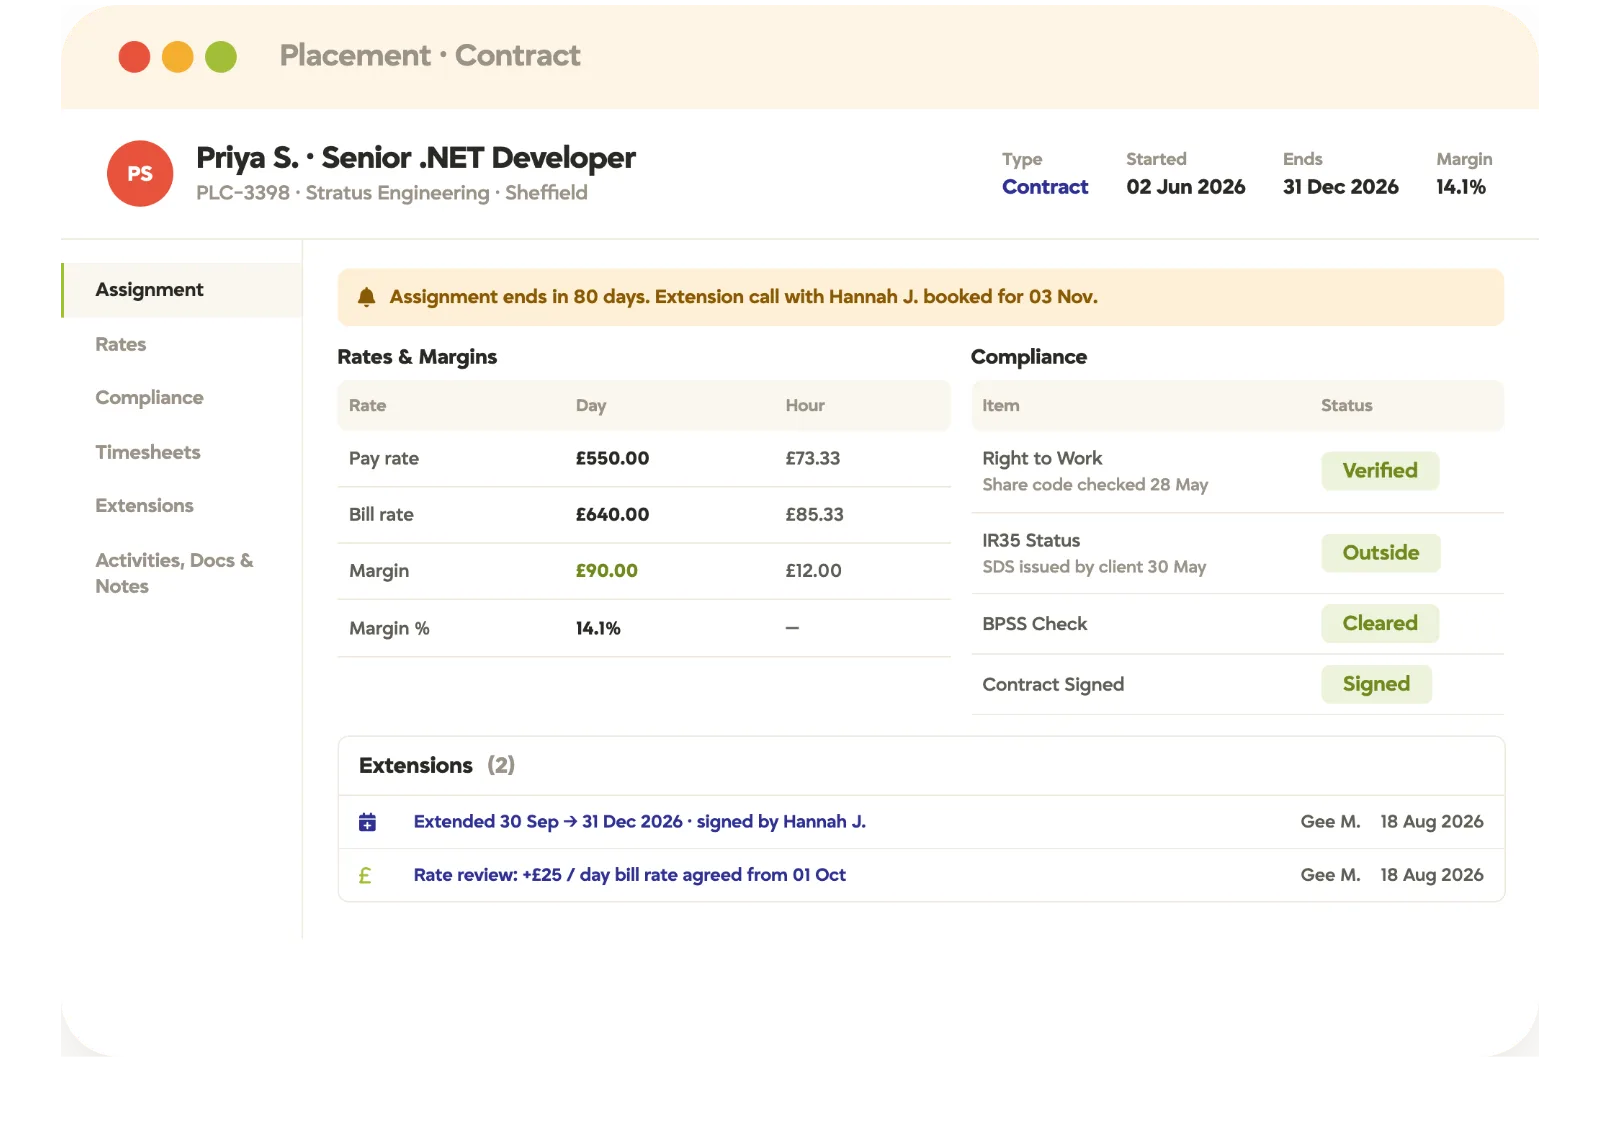Open the Timesheets sidebar tab
Image resolution: width=1600 pixels, height=1138 pixels.
tap(148, 452)
